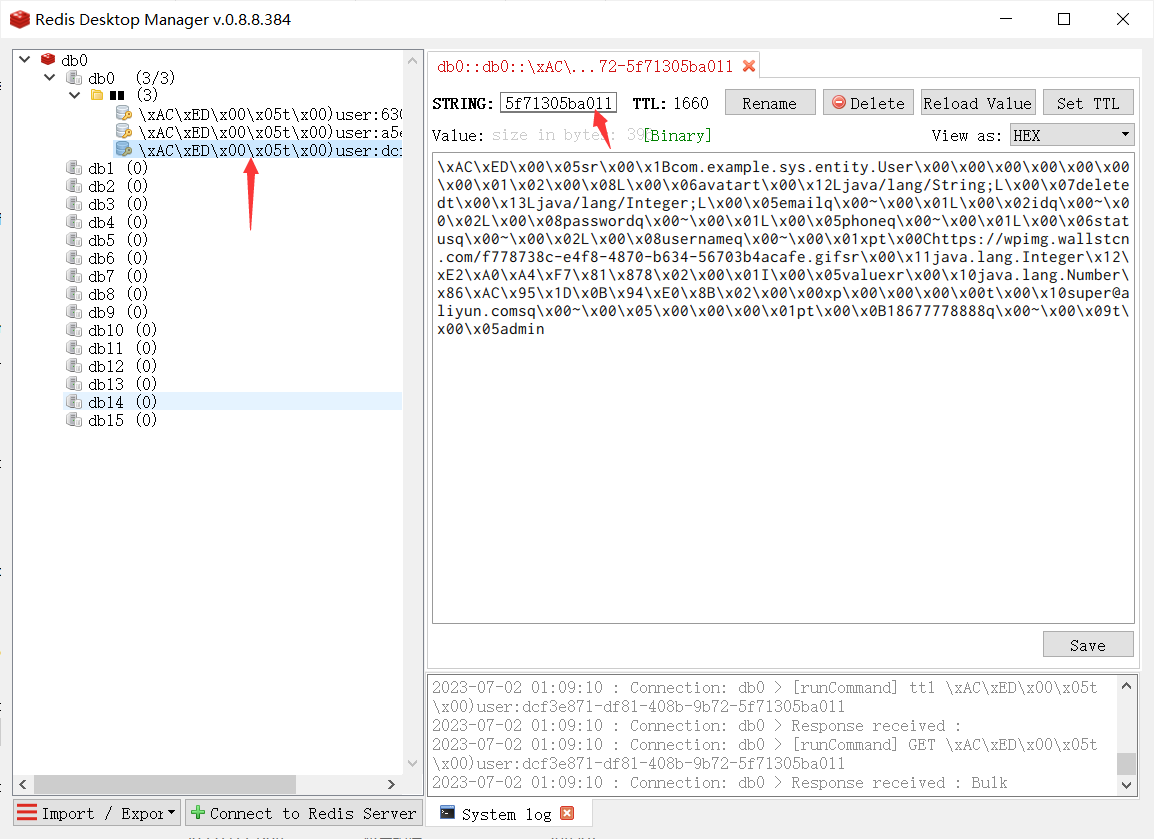Screen dimensions: 1154x839
Task: Click the db9 database icon
Action: 74,312
